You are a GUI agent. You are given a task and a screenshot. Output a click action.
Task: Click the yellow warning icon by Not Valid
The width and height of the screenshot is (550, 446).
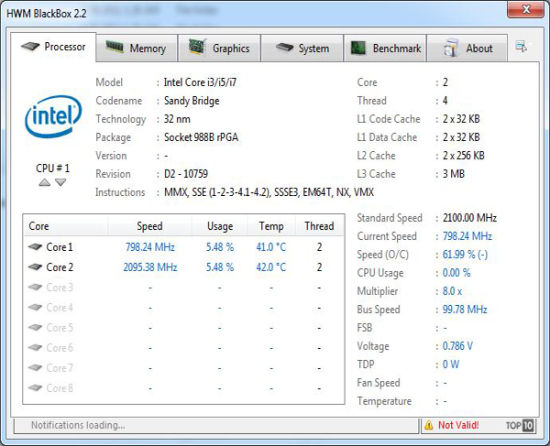tap(429, 425)
